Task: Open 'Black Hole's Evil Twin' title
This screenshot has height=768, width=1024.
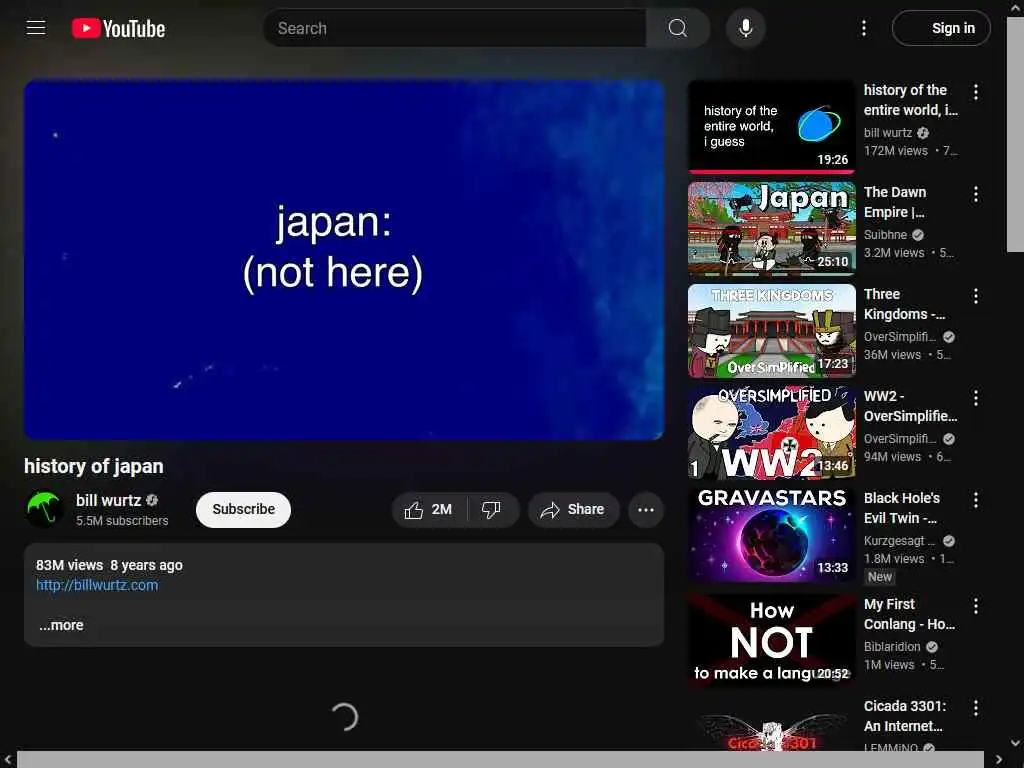Action: tap(902, 507)
